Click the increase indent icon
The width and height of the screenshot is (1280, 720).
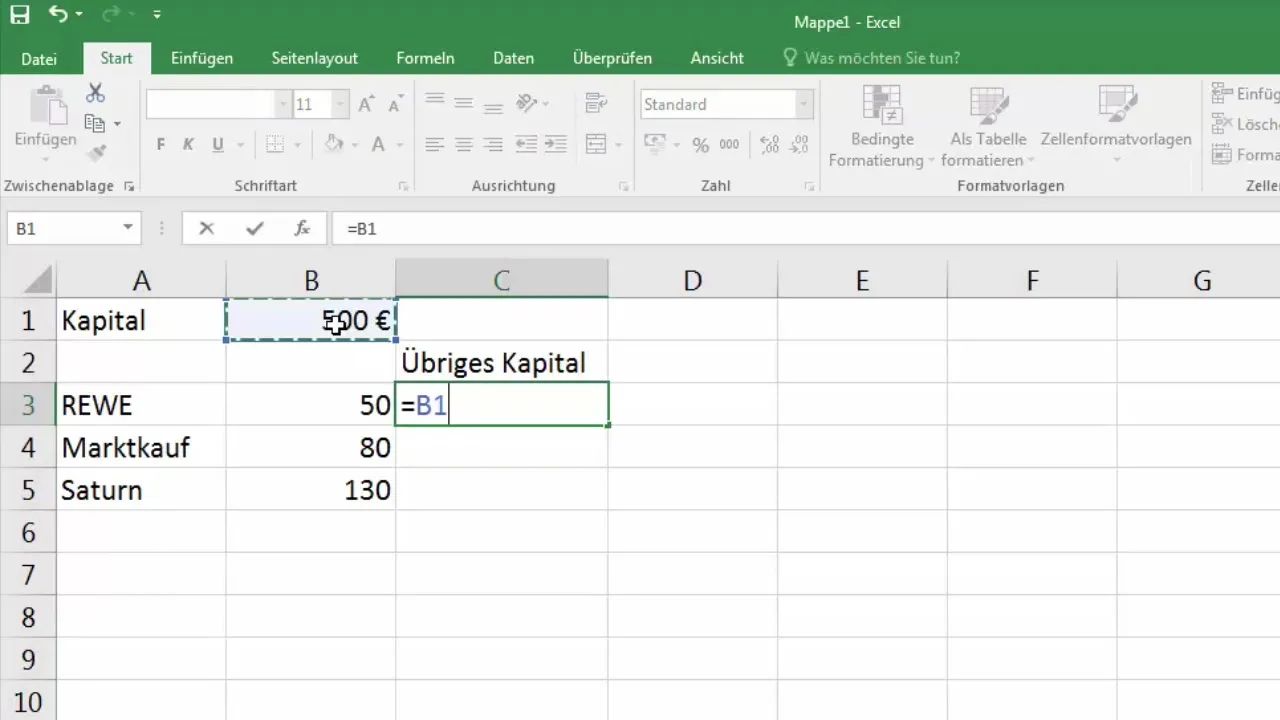point(555,145)
